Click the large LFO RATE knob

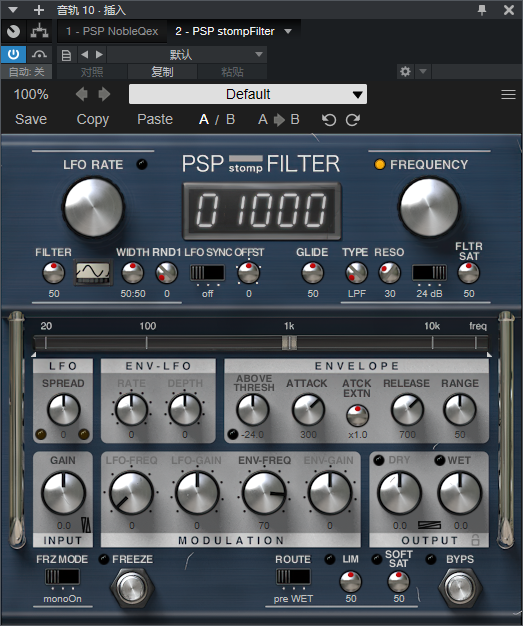[x=93, y=208]
